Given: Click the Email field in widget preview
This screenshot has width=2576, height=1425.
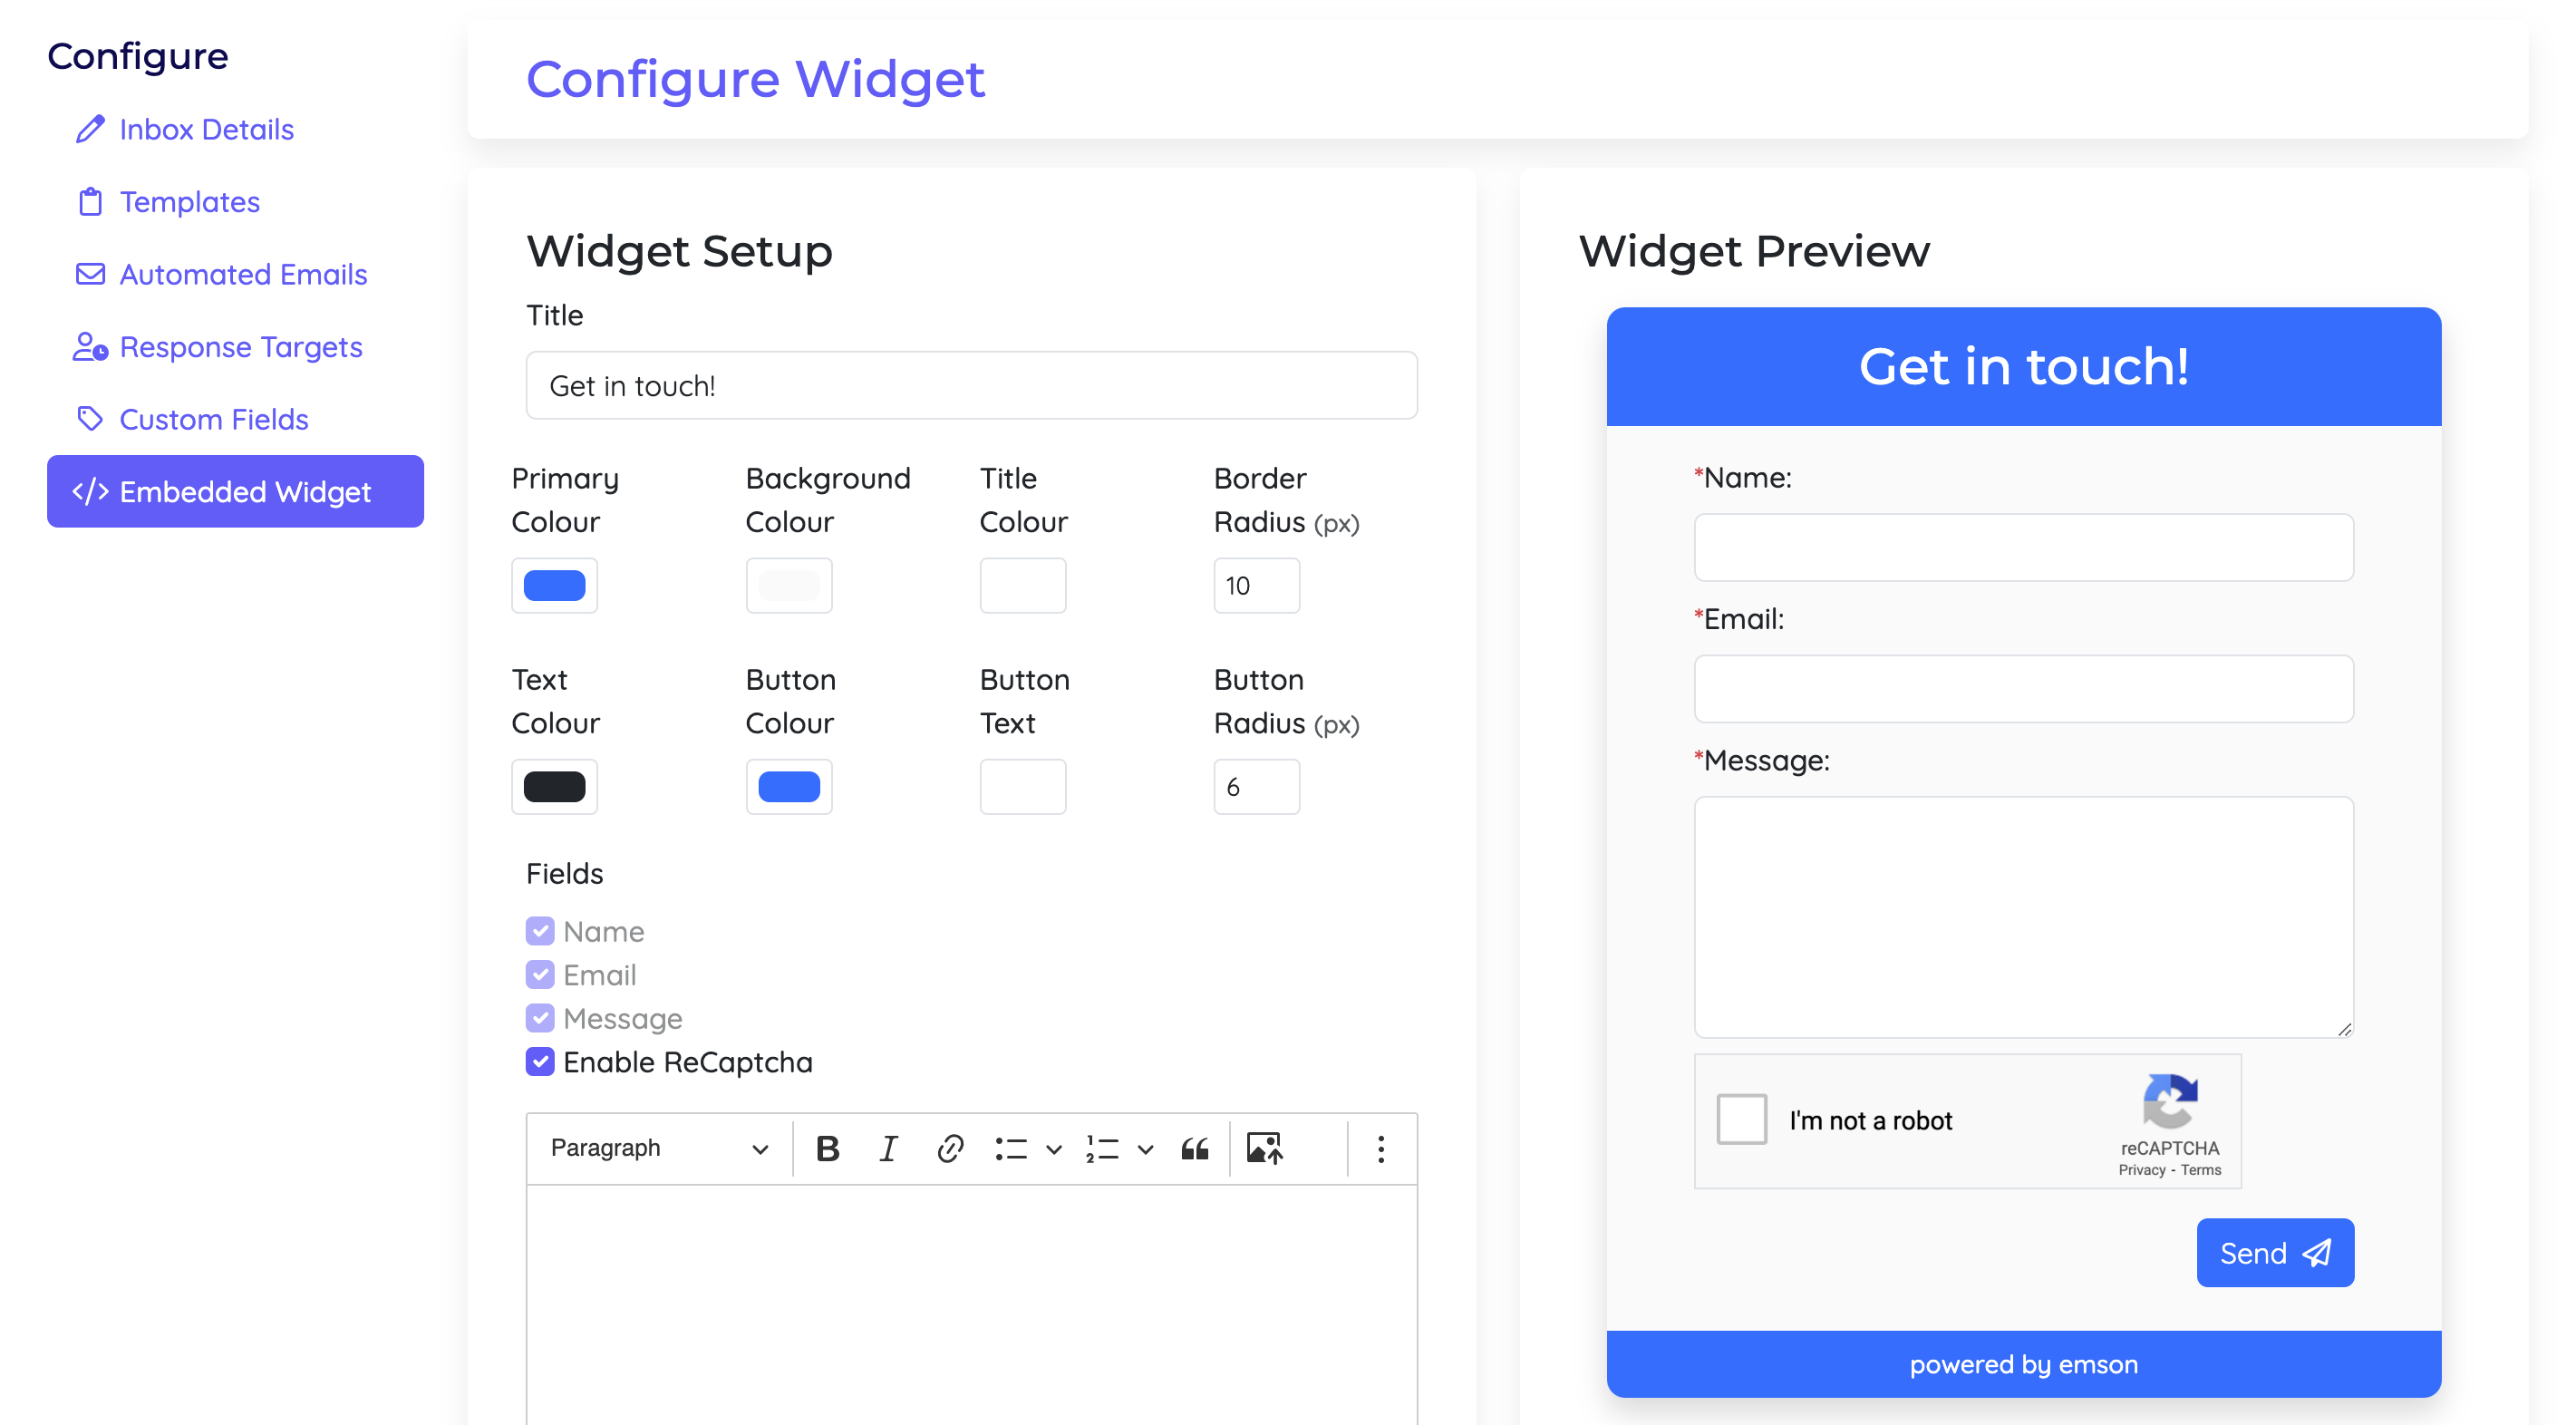Looking at the screenshot, I should point(2023,688).
